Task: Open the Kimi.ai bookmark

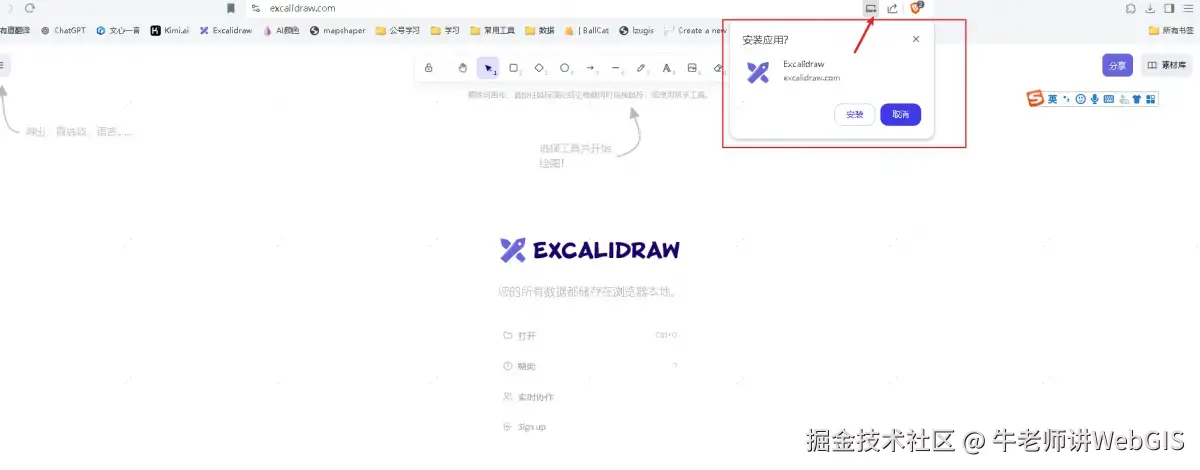Action: [170, 31]
